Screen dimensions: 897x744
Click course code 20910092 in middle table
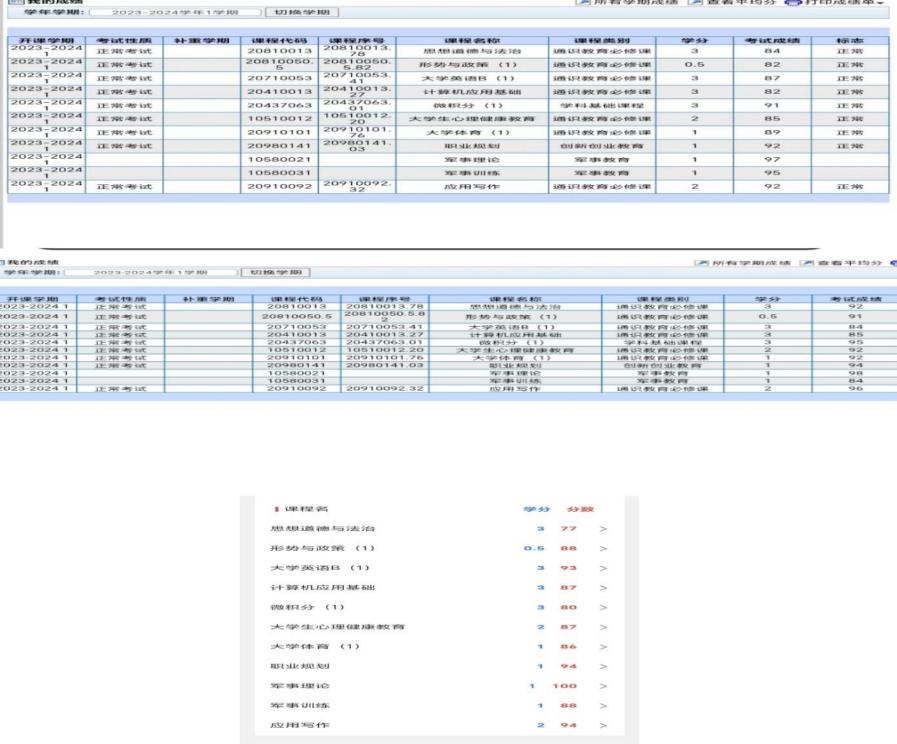point(296,389)
